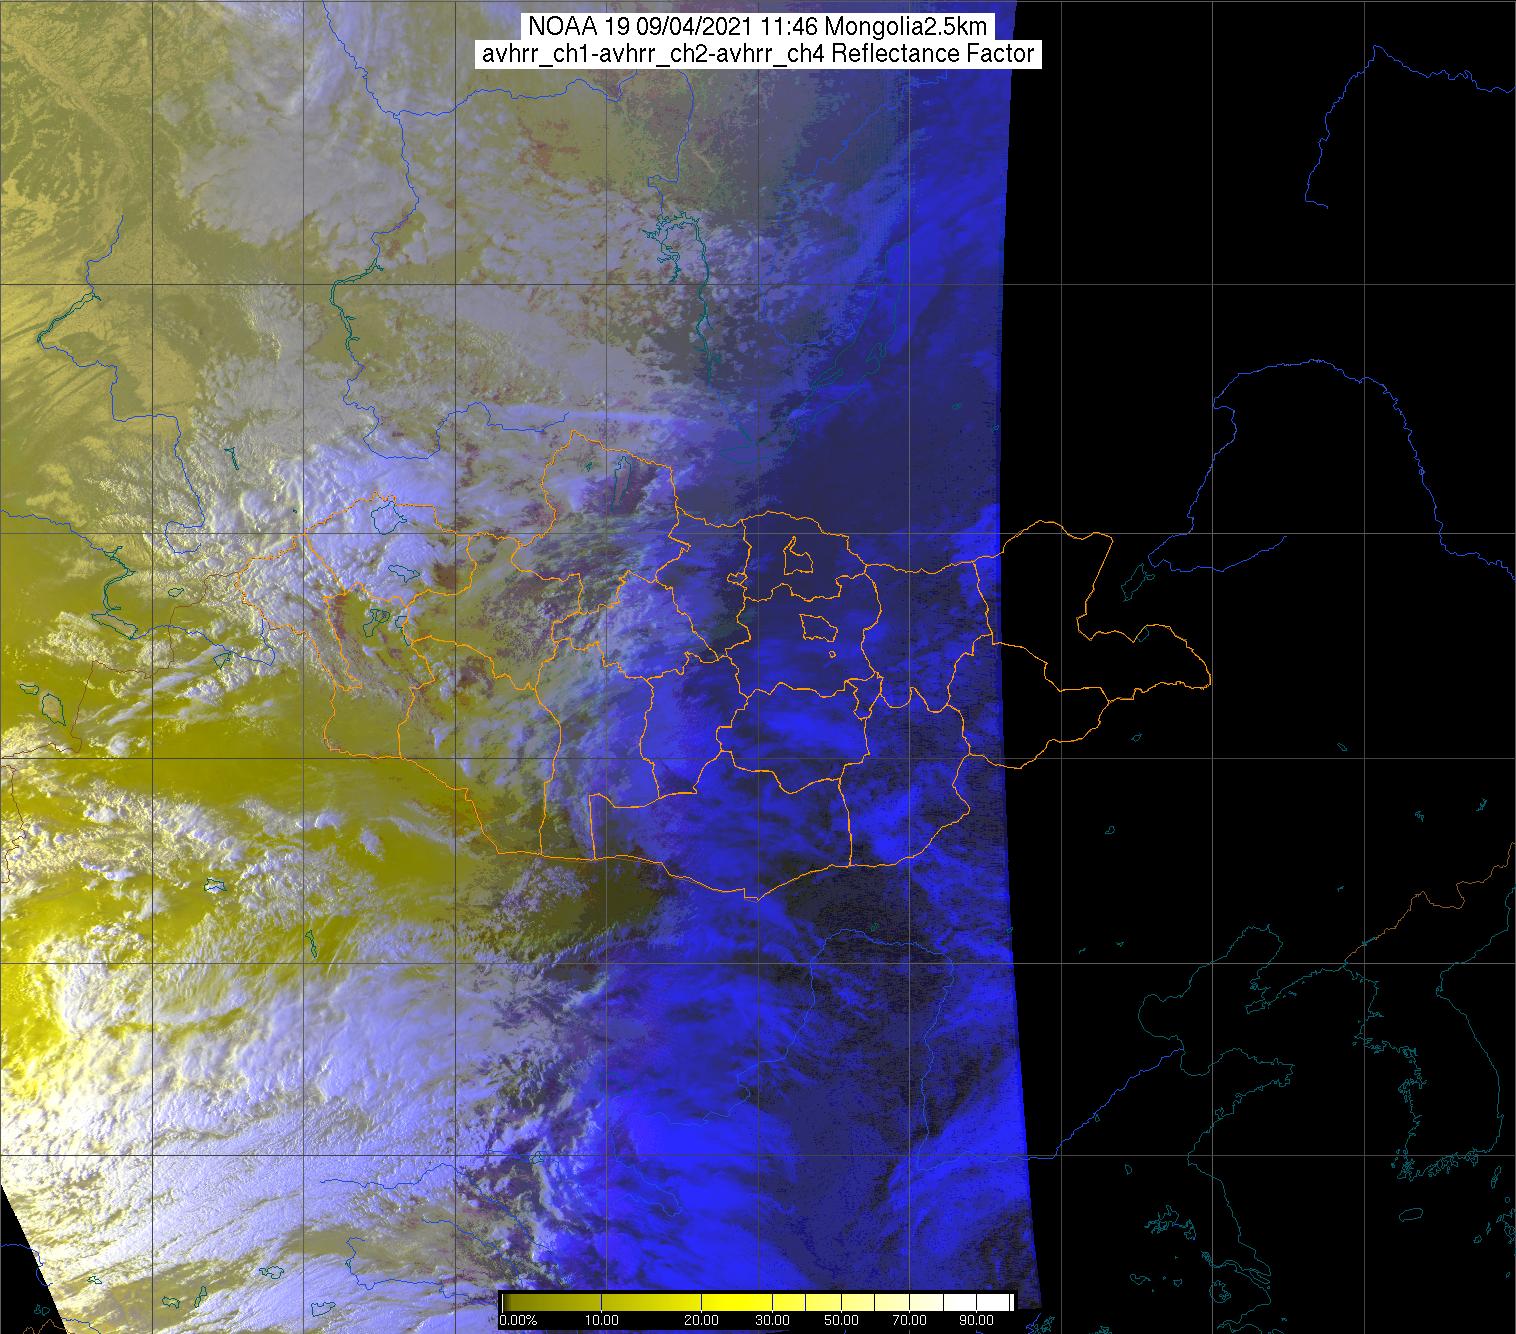Click the "50.00" colorbar label
This screenshot has height=1334, width=1516.
point(841,1320)
